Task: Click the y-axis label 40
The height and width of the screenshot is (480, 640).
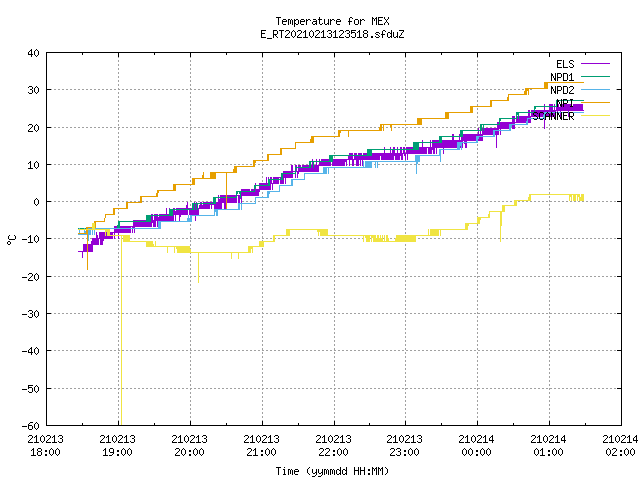Action: point(33,53)
